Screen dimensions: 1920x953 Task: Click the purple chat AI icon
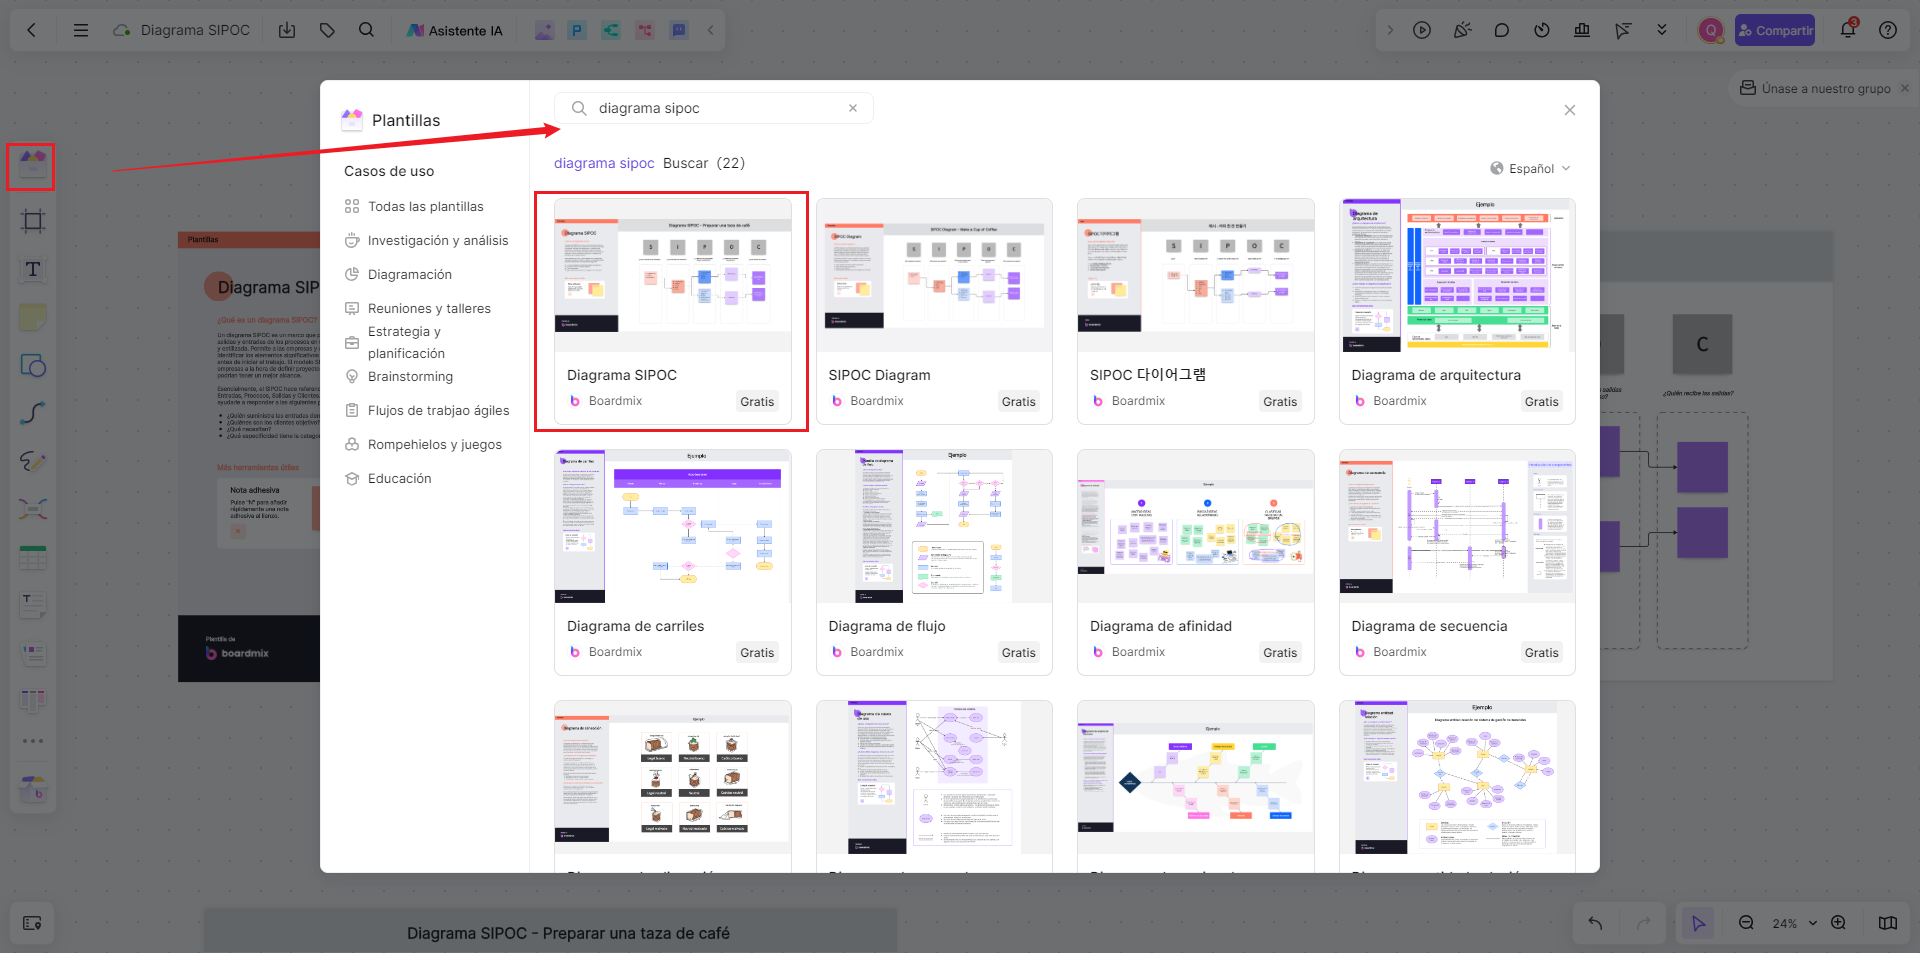click(x=679, y=30)
